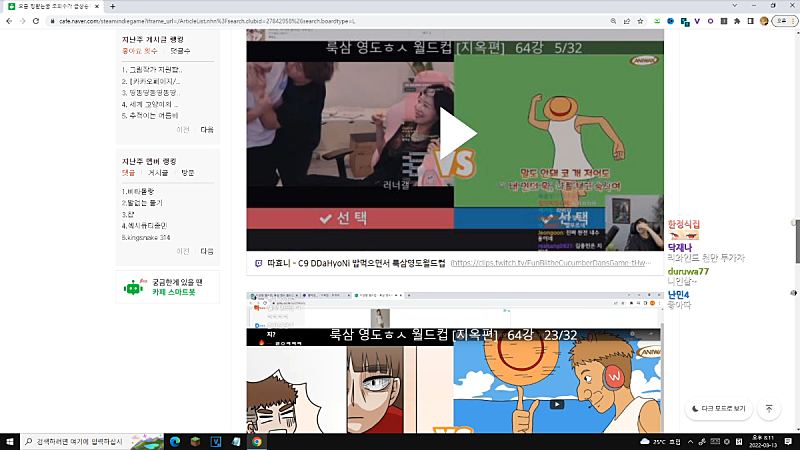
Task: Toggle the browser side panel icon
Action: 751,21
